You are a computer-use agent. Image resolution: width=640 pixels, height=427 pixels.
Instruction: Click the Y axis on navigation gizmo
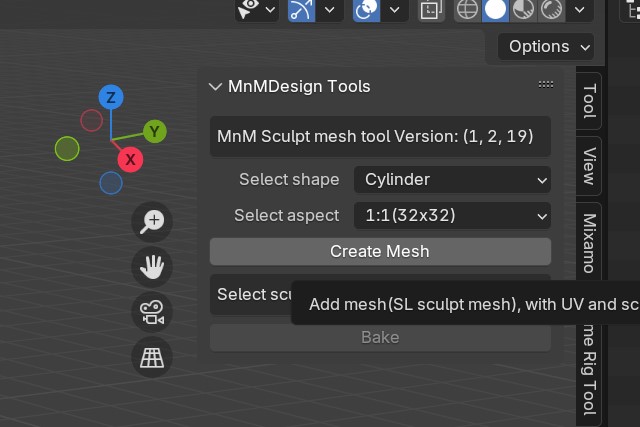pyautogui.click(x=155, y=131)
